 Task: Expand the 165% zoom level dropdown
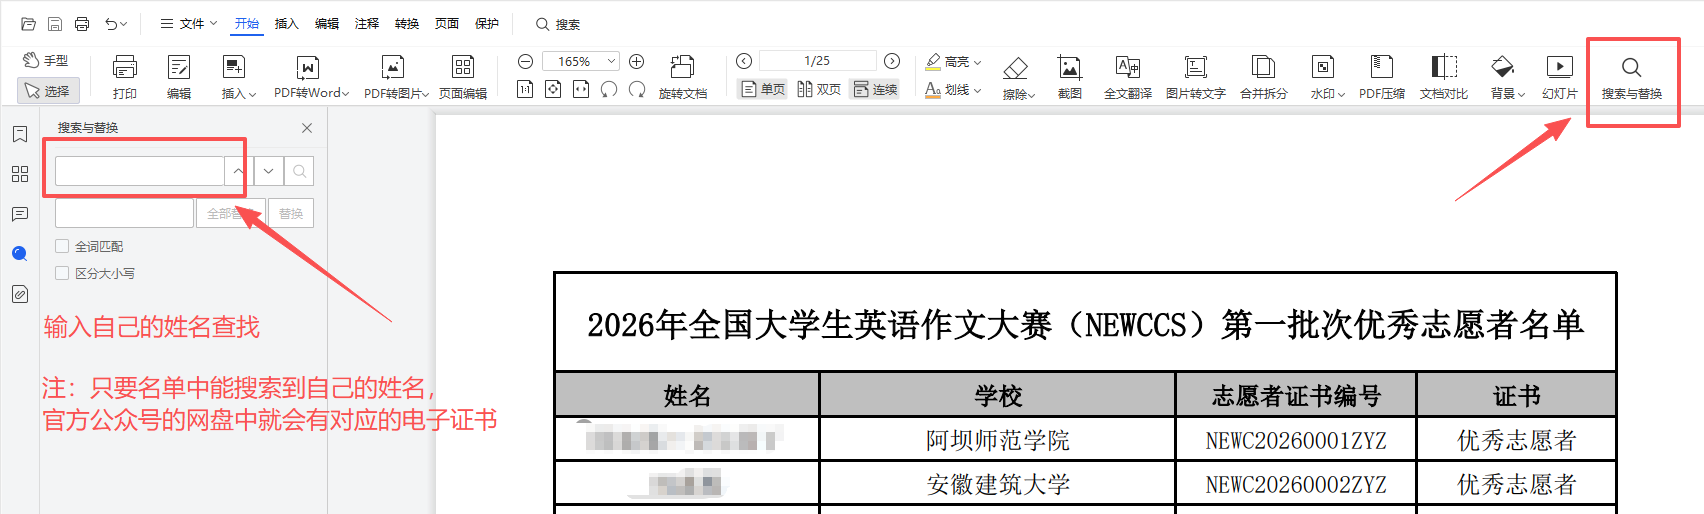[x=611, y=61]
